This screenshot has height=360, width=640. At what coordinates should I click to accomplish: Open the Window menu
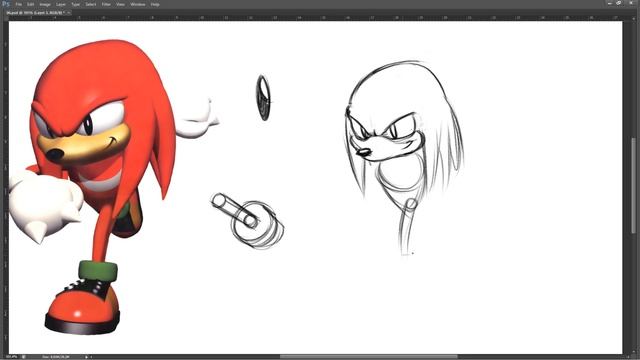coord(138,4)
